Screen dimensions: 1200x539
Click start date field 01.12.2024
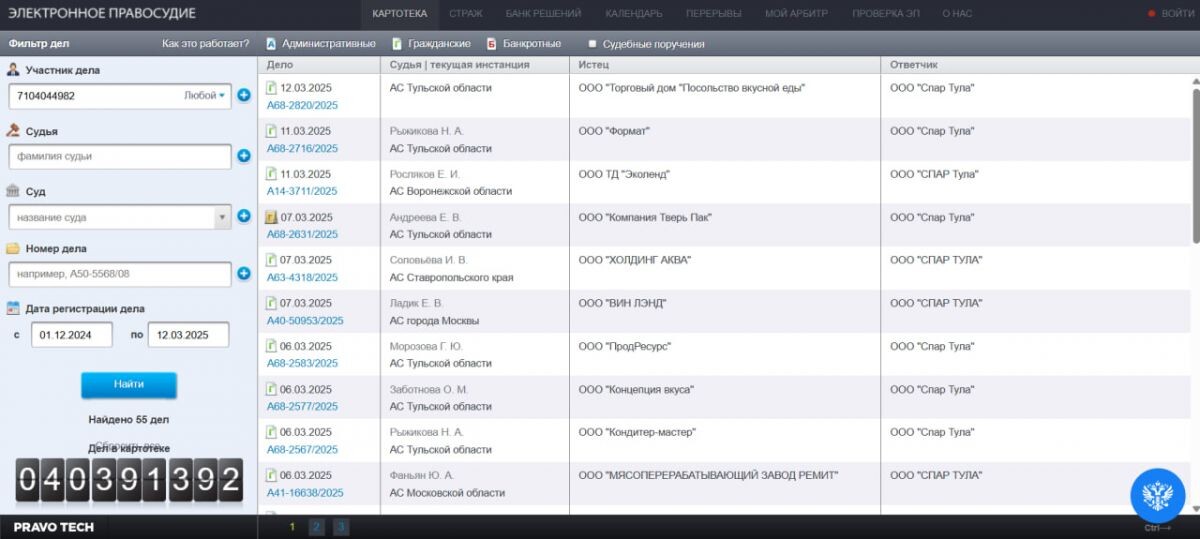click(x=71, y=335)
